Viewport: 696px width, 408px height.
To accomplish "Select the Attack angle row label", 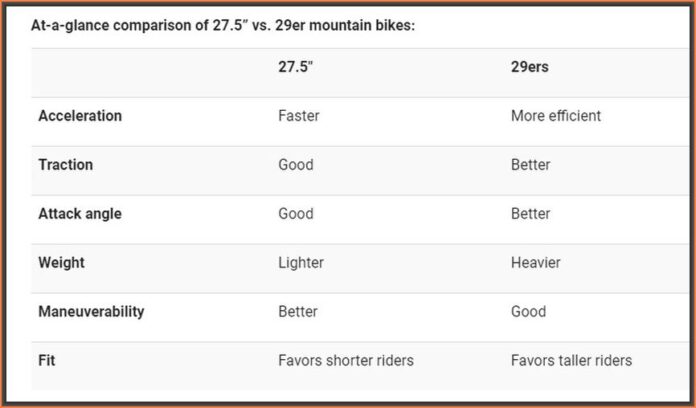I will (80, 214).
